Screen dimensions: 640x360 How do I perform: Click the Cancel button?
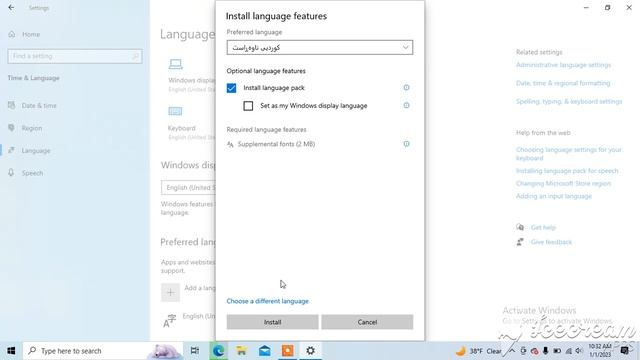(367, 322)
